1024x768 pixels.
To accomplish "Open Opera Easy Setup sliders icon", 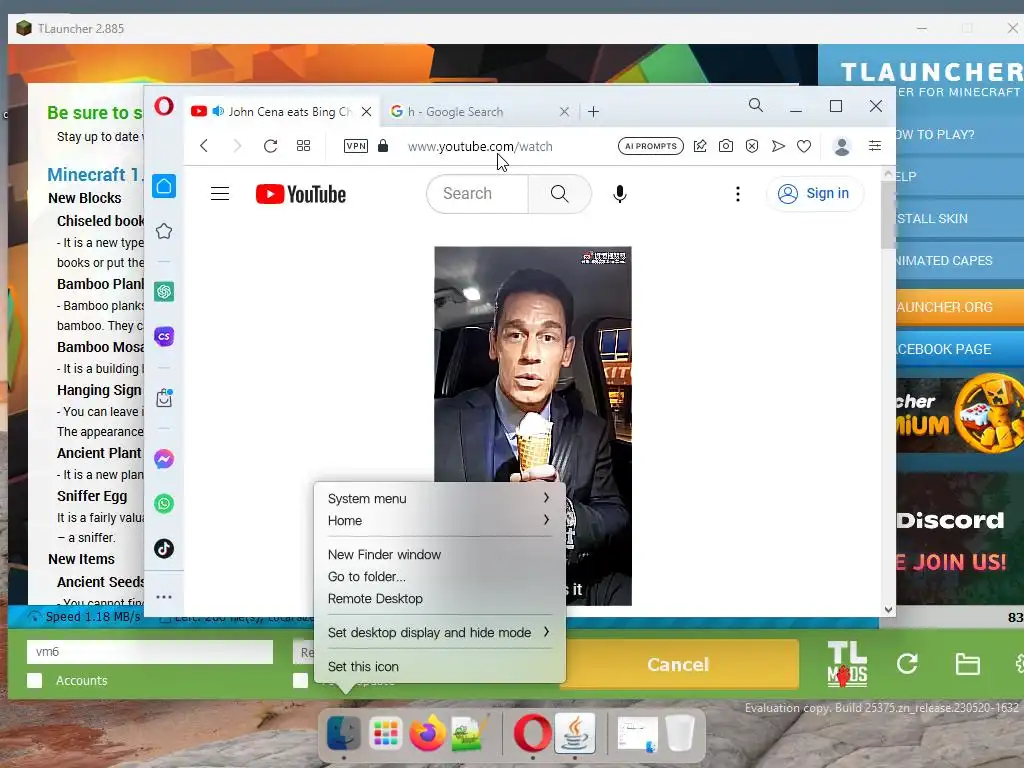I will [875, 146].
